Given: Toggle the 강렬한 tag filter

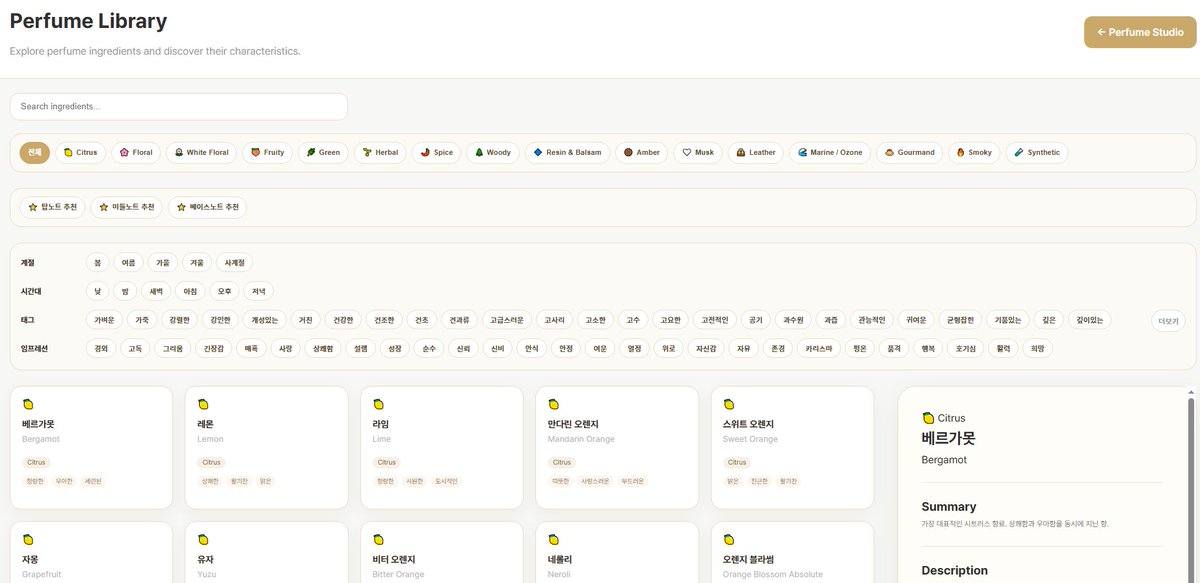Looking at the screenshot, I should (x=180, y=320).
